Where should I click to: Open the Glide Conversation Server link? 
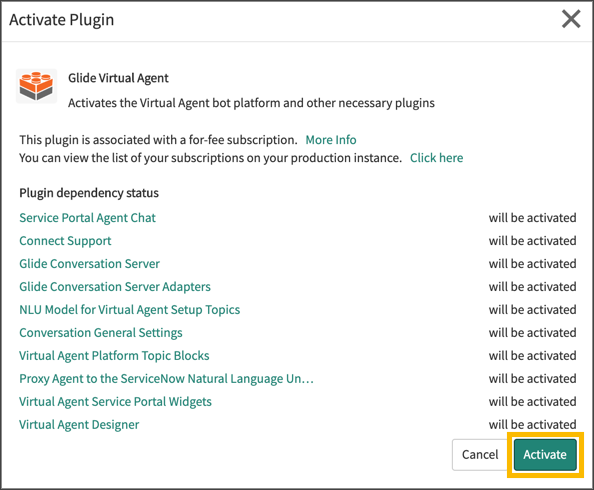click(89, 264)
